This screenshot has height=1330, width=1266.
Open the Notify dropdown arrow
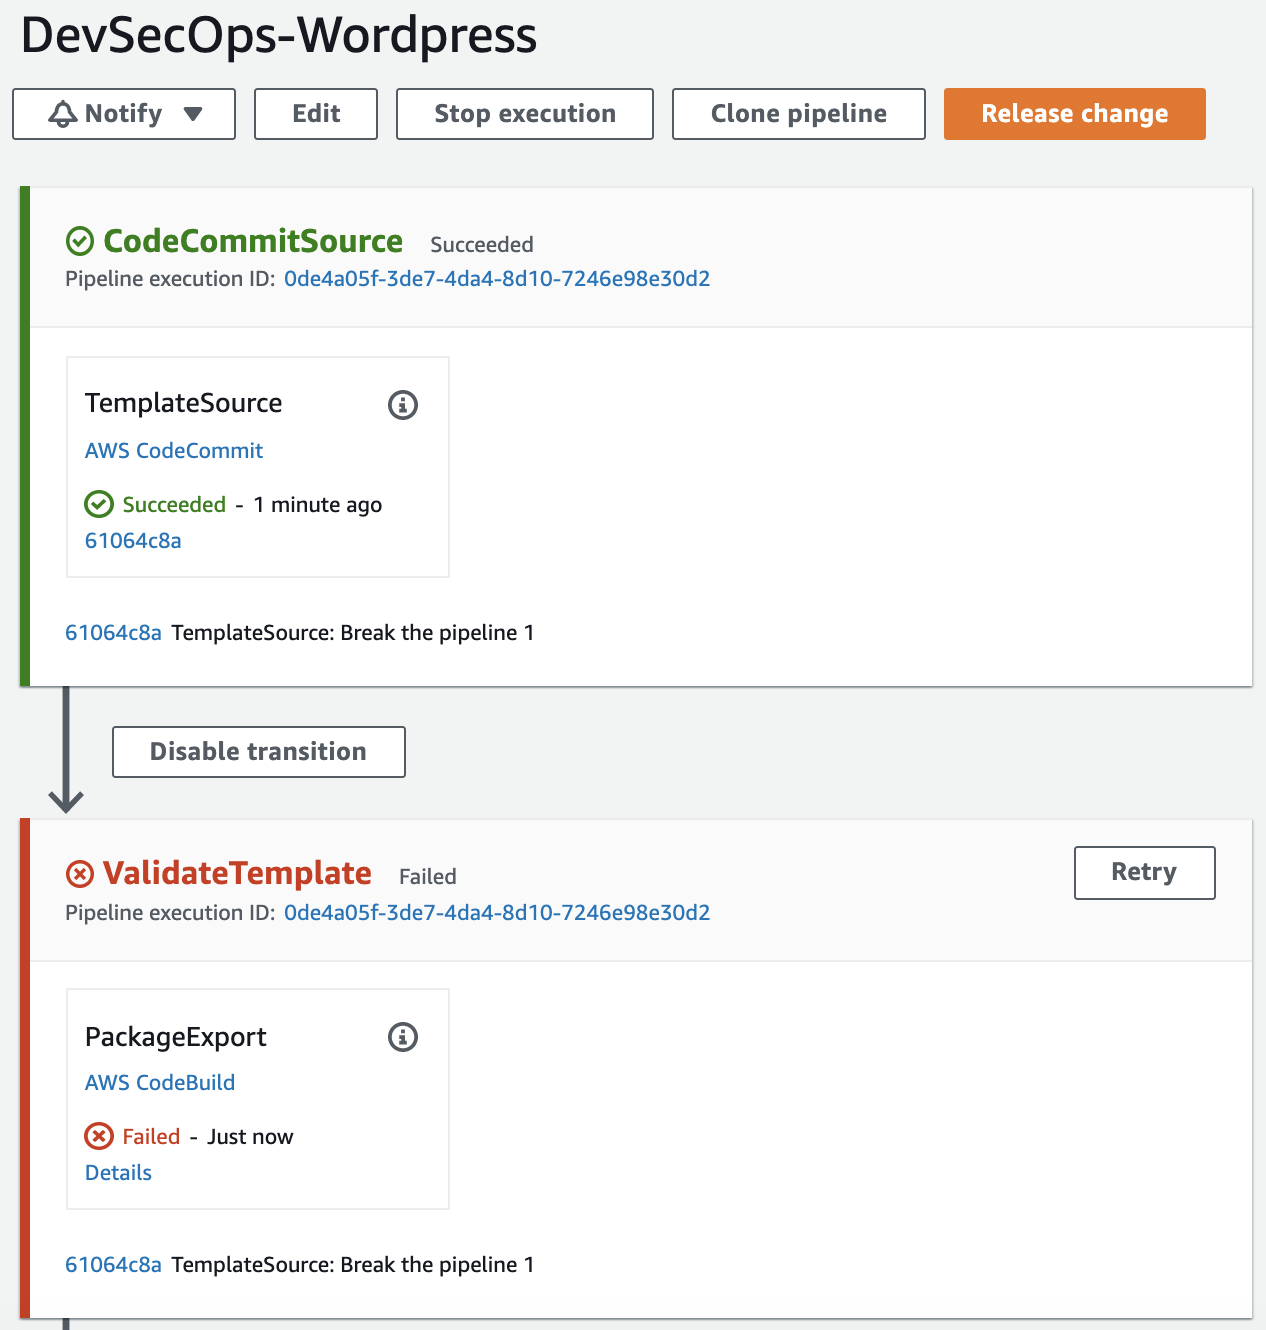[x=193, y=114]
